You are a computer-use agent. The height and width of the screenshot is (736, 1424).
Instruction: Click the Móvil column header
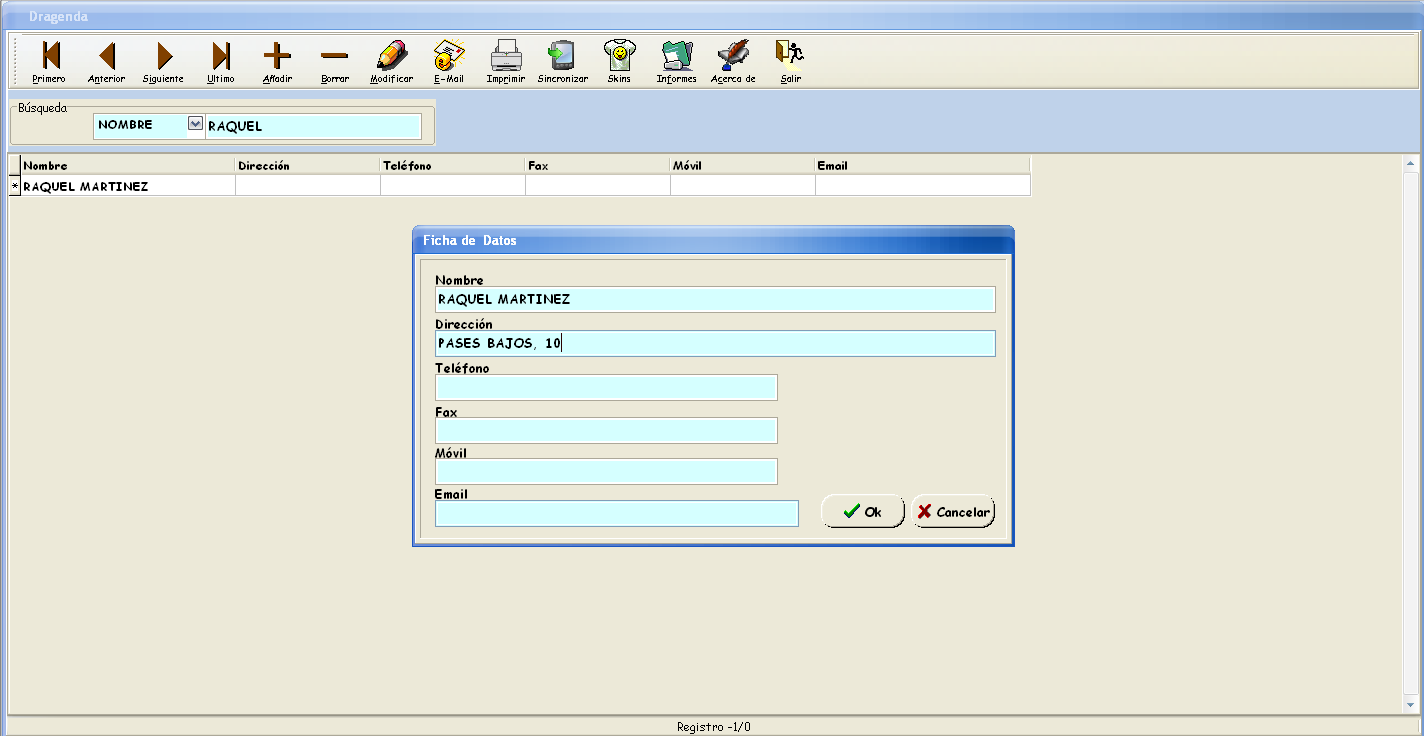click(x=743, y=165)
